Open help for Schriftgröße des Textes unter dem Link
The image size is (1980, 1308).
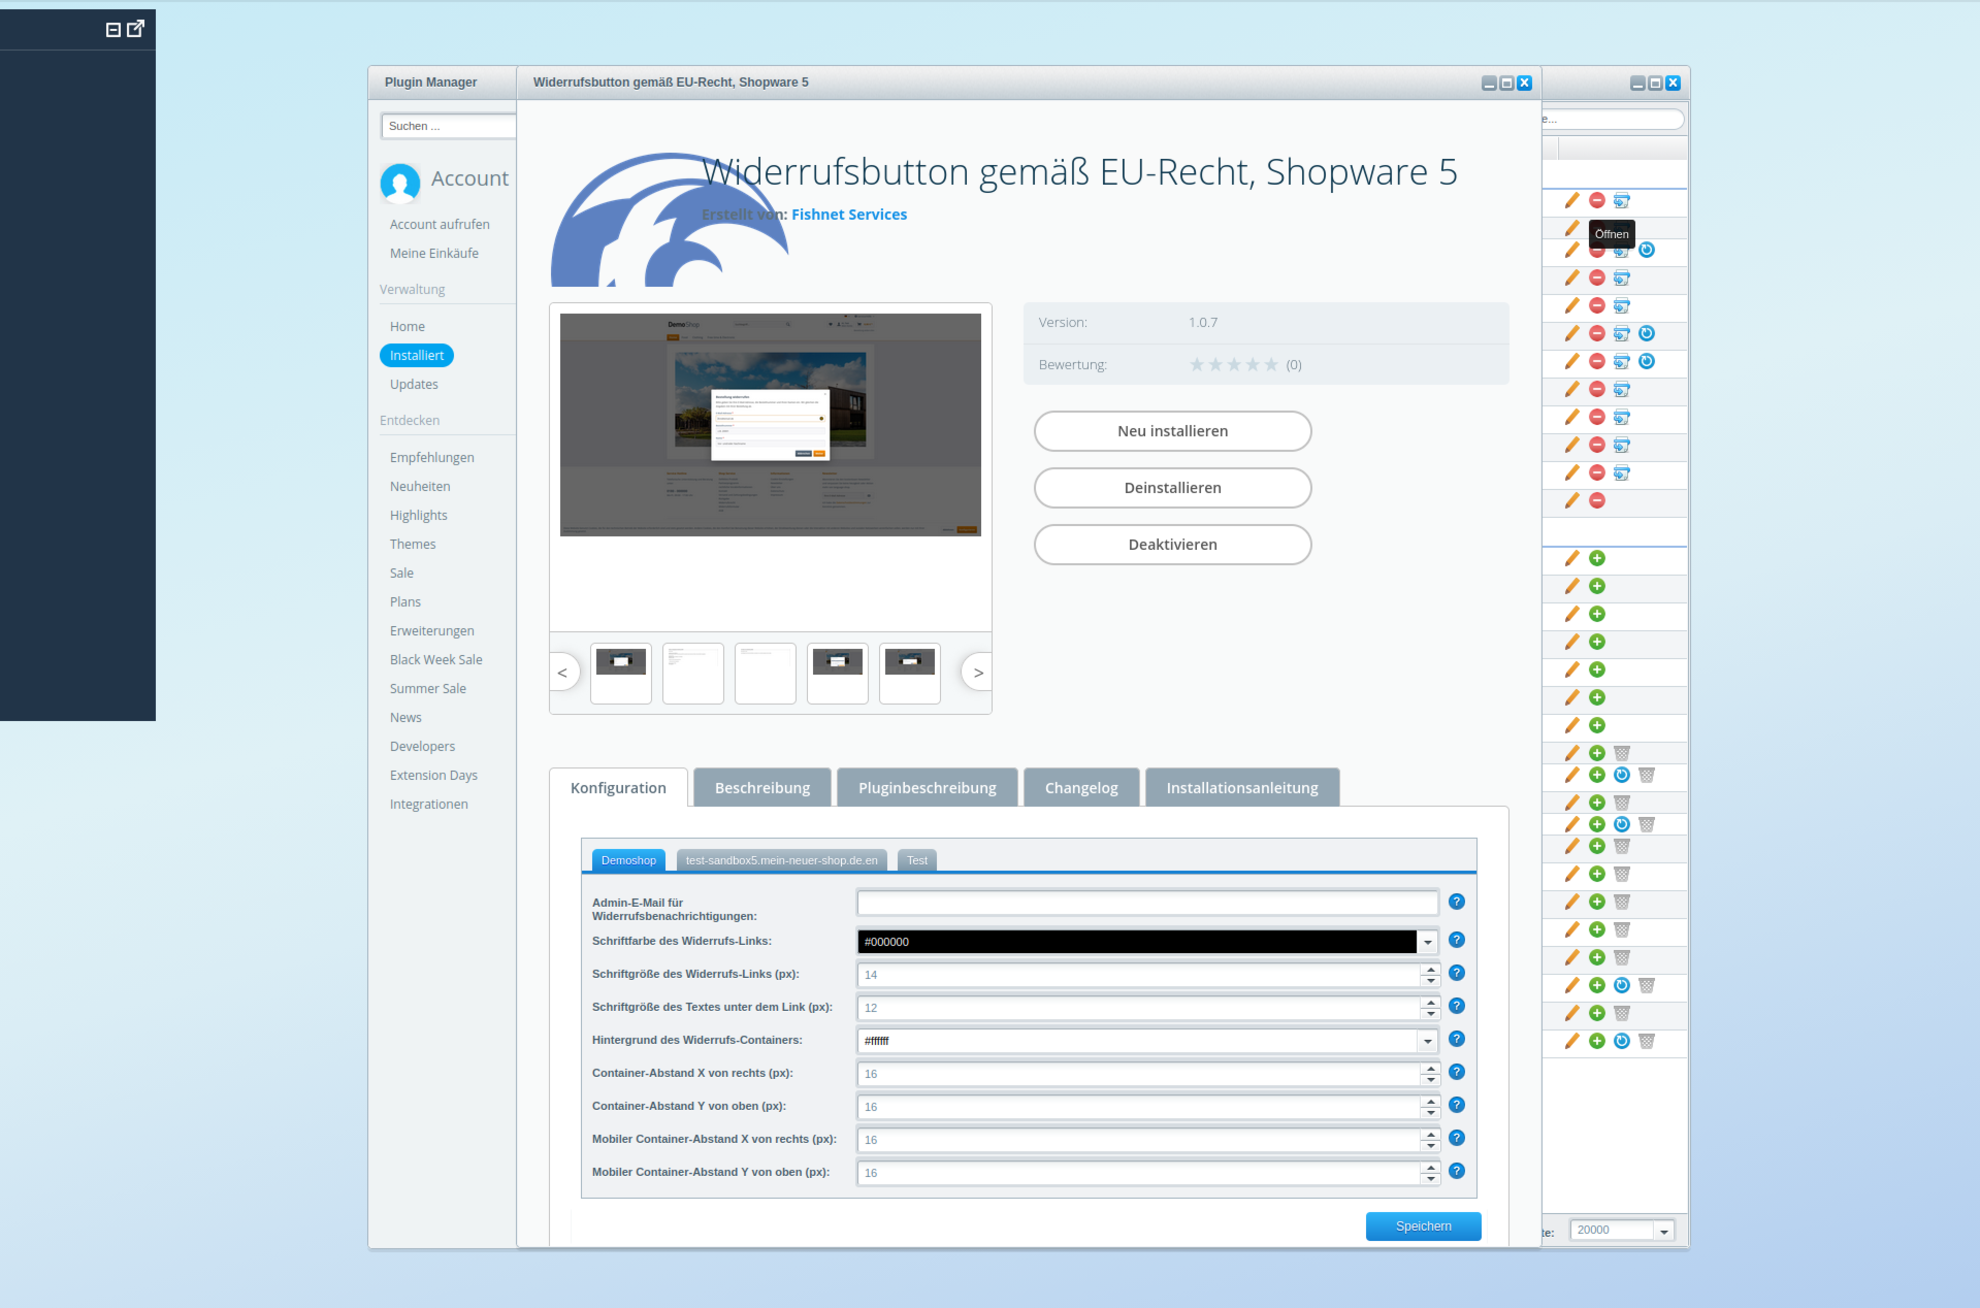(x=1457, y=1006)
